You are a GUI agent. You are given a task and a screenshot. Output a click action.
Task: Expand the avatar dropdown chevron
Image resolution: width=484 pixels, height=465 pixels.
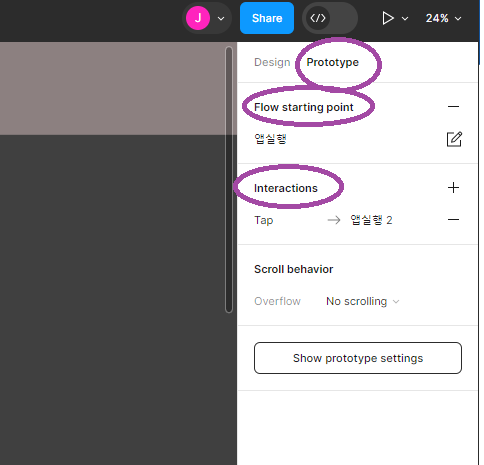[221, 19]
